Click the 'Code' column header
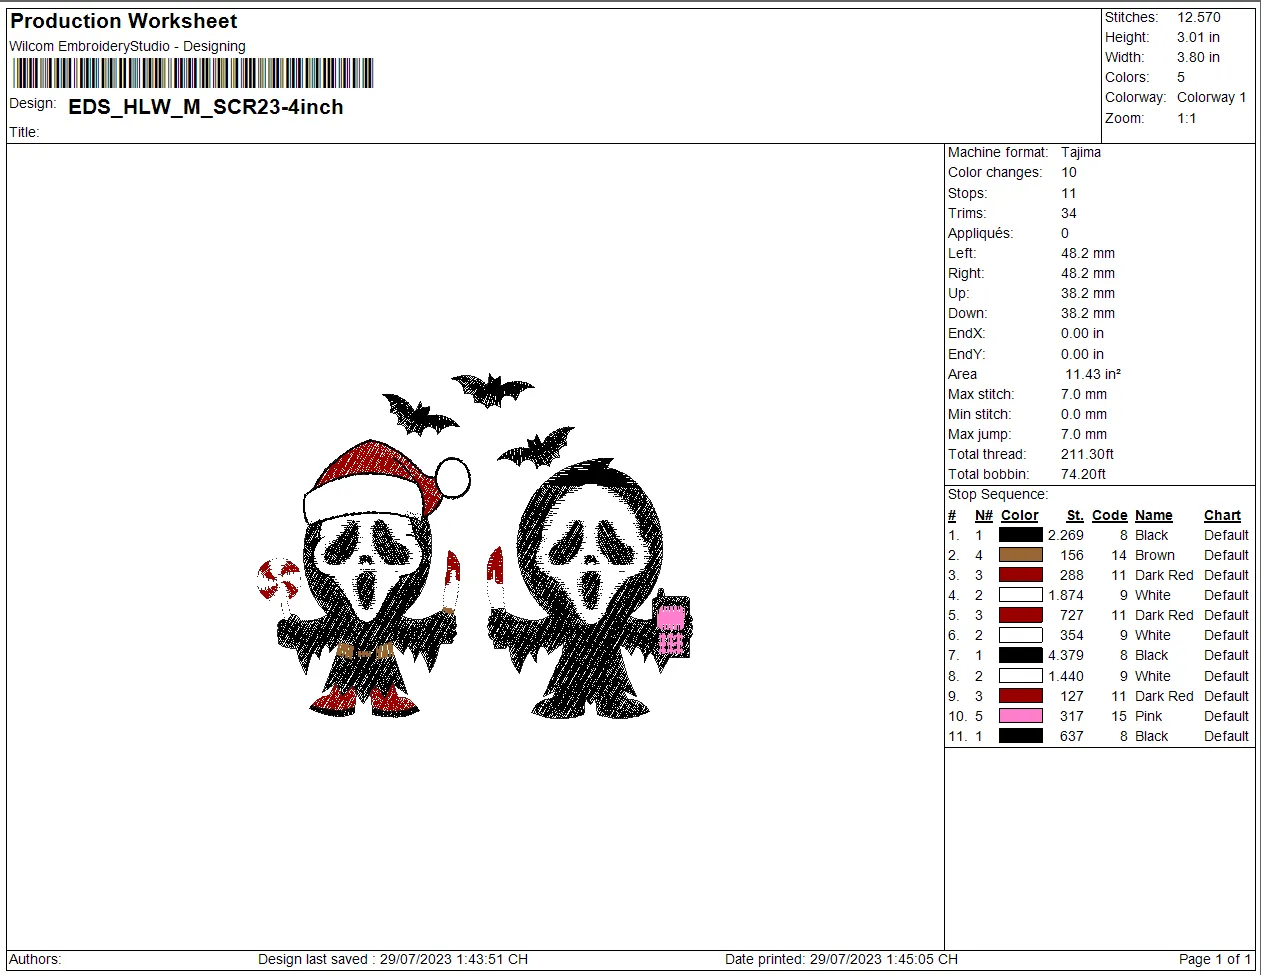This screenshot has height=975, width=1261. [x=1110, y=515]
